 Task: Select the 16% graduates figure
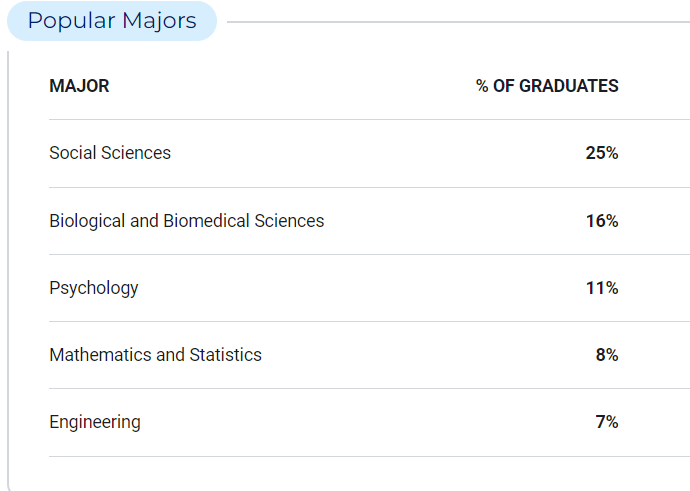602,221
